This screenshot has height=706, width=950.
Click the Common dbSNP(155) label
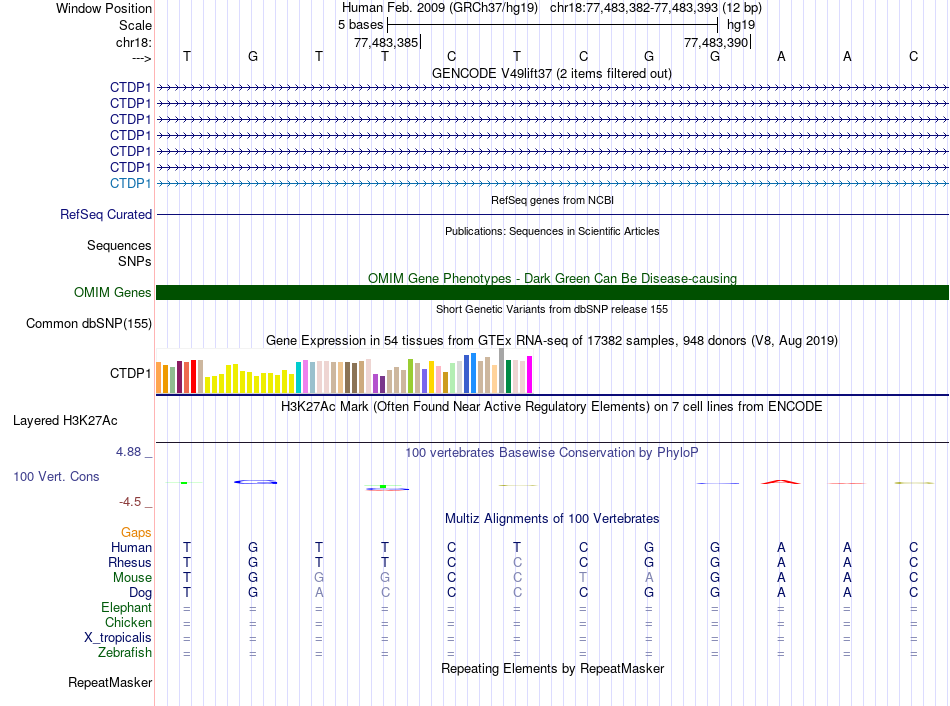point(89,324)
